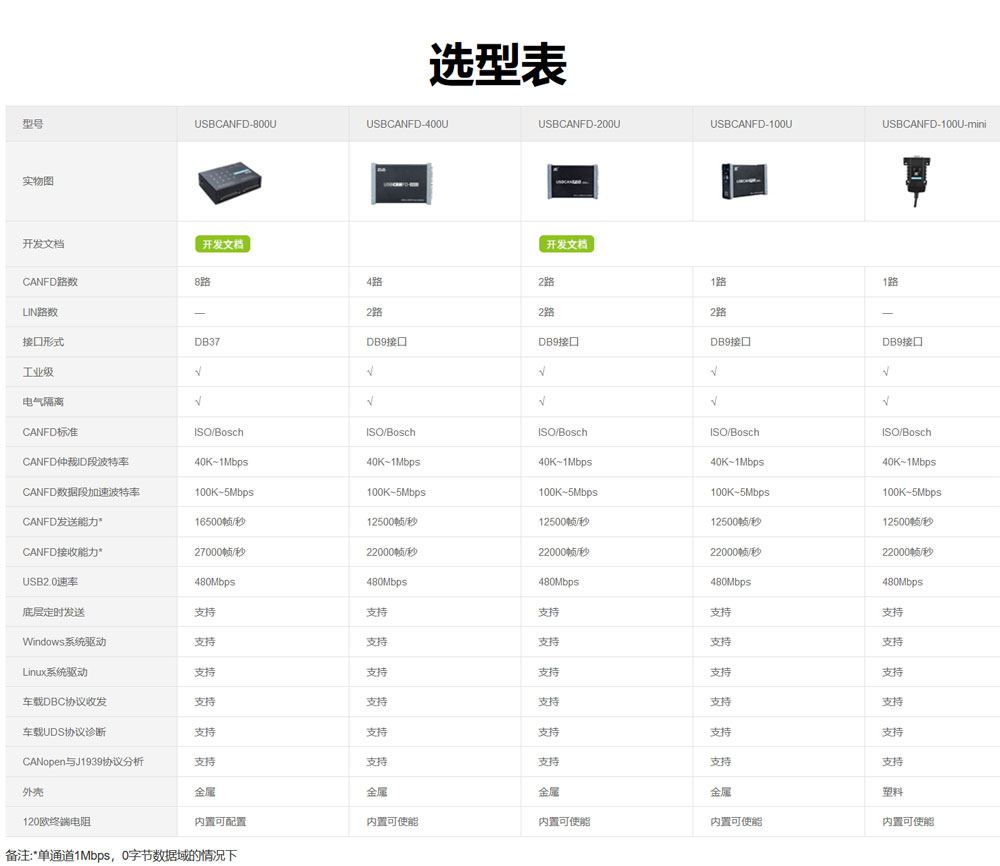Click the 电气隔离 row label
Viewport: 1000px width, 866px height.
point(43,402)
